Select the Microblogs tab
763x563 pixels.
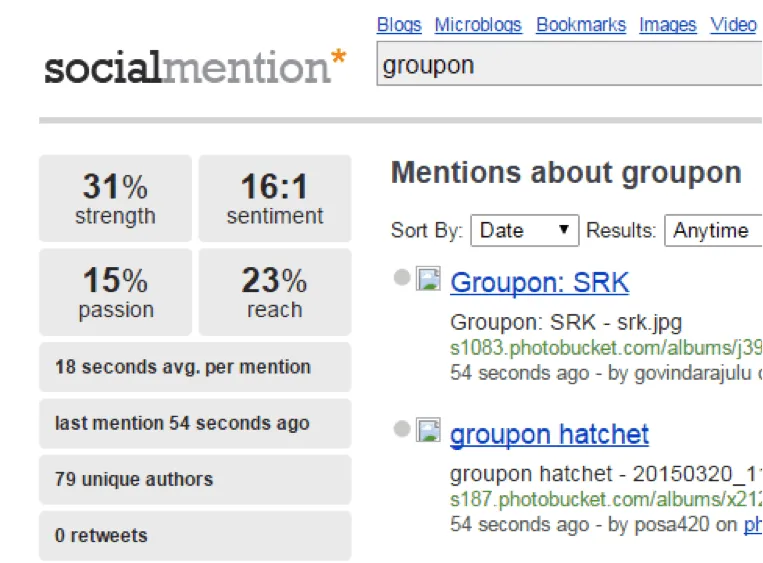(x=478, y=25)
